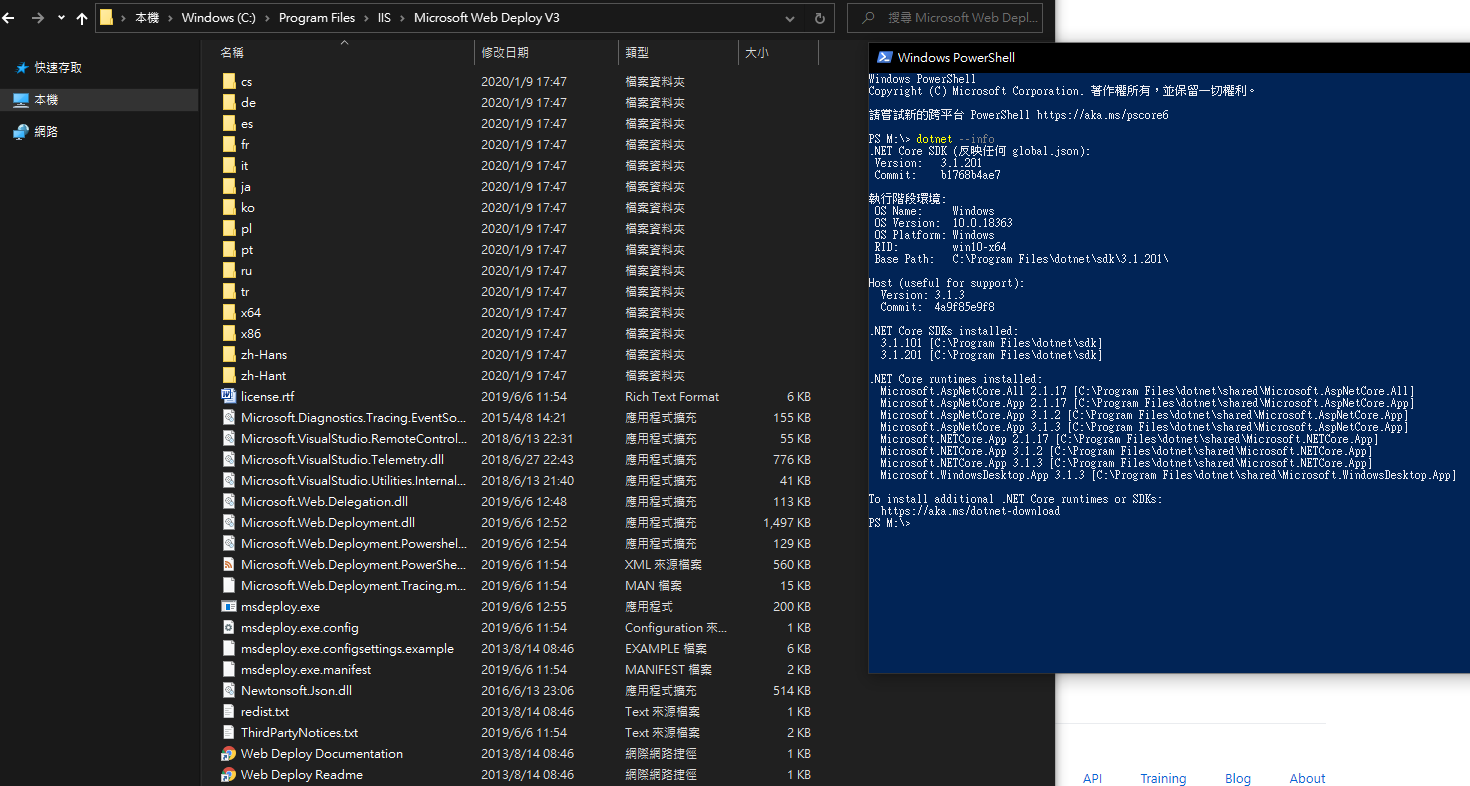Open the API link
This screenshot has width=1470, height=786.
pyautogui.click(x=1092, y=778)
